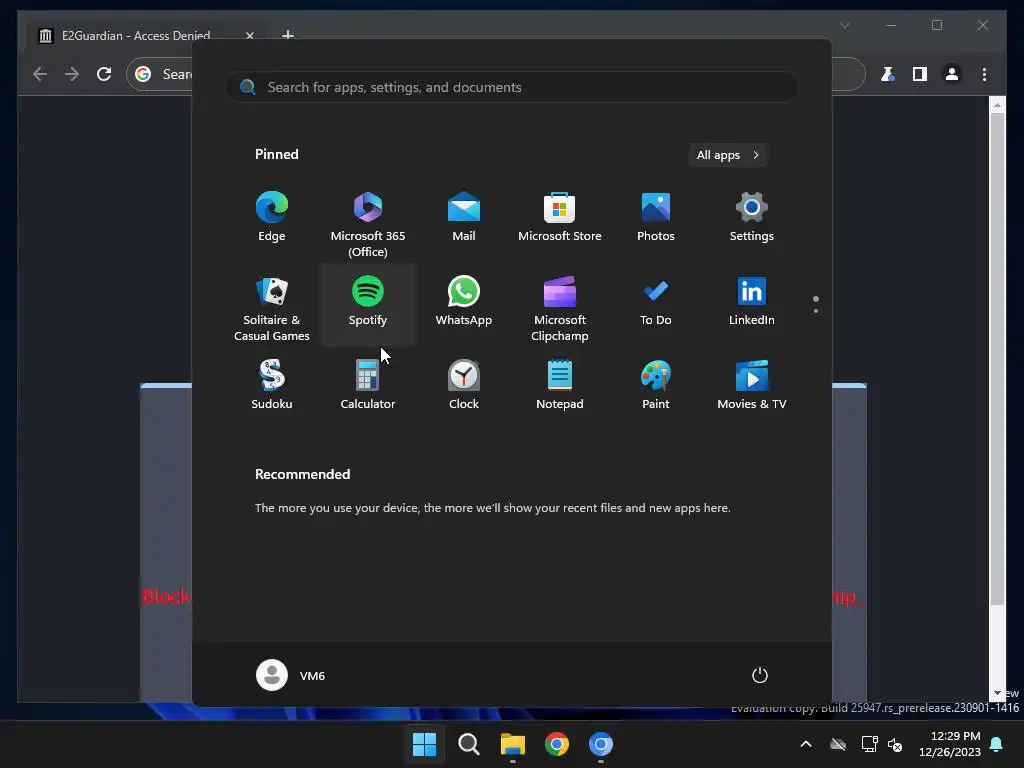Show hidden system tray icons

[x=806, y=744]
